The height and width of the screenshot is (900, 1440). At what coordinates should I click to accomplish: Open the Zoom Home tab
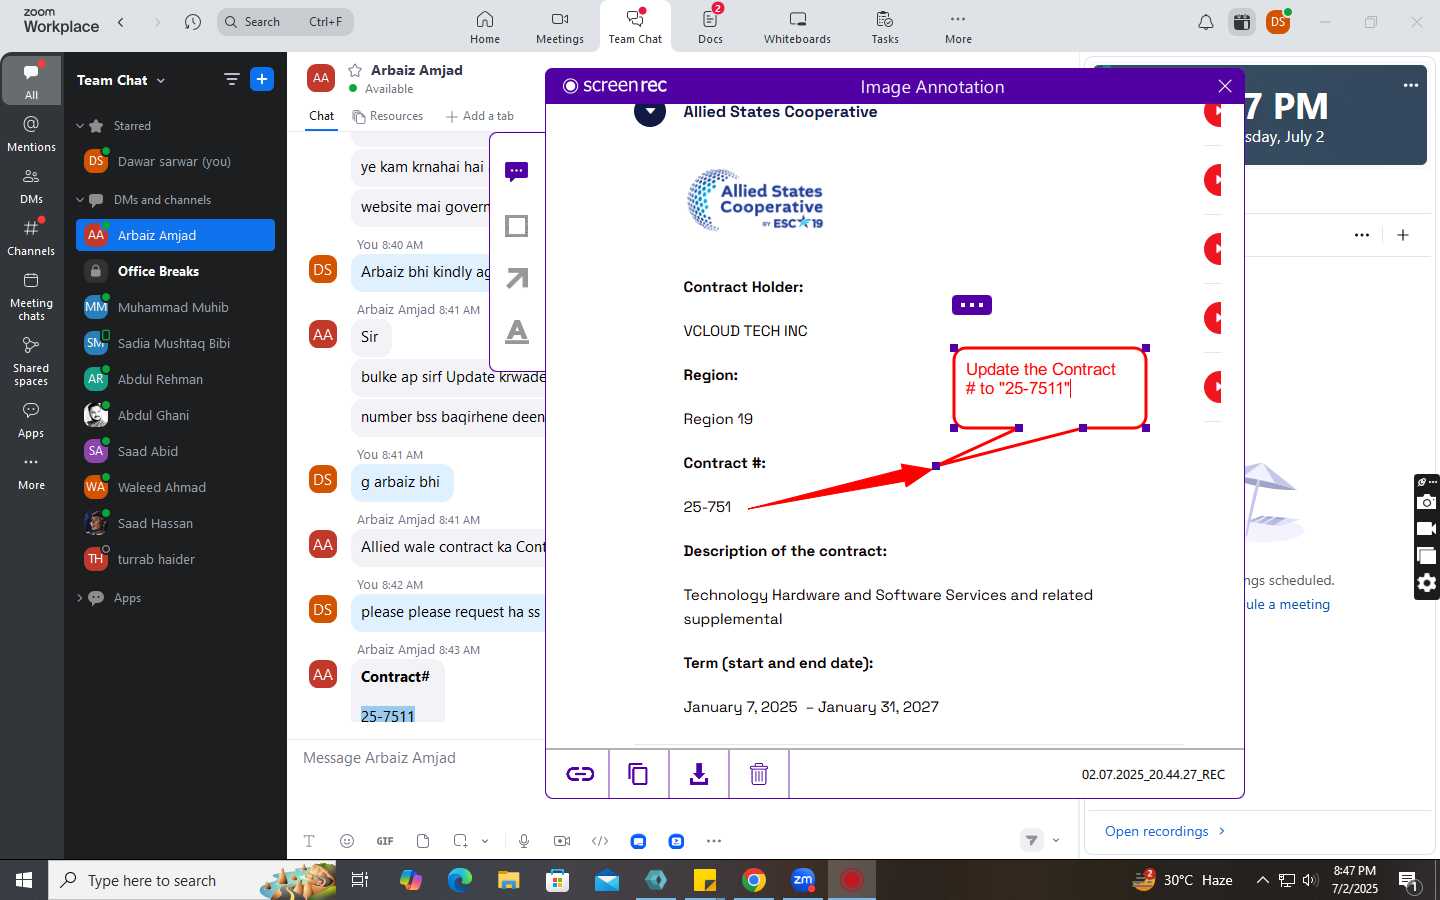coord(485,27)
